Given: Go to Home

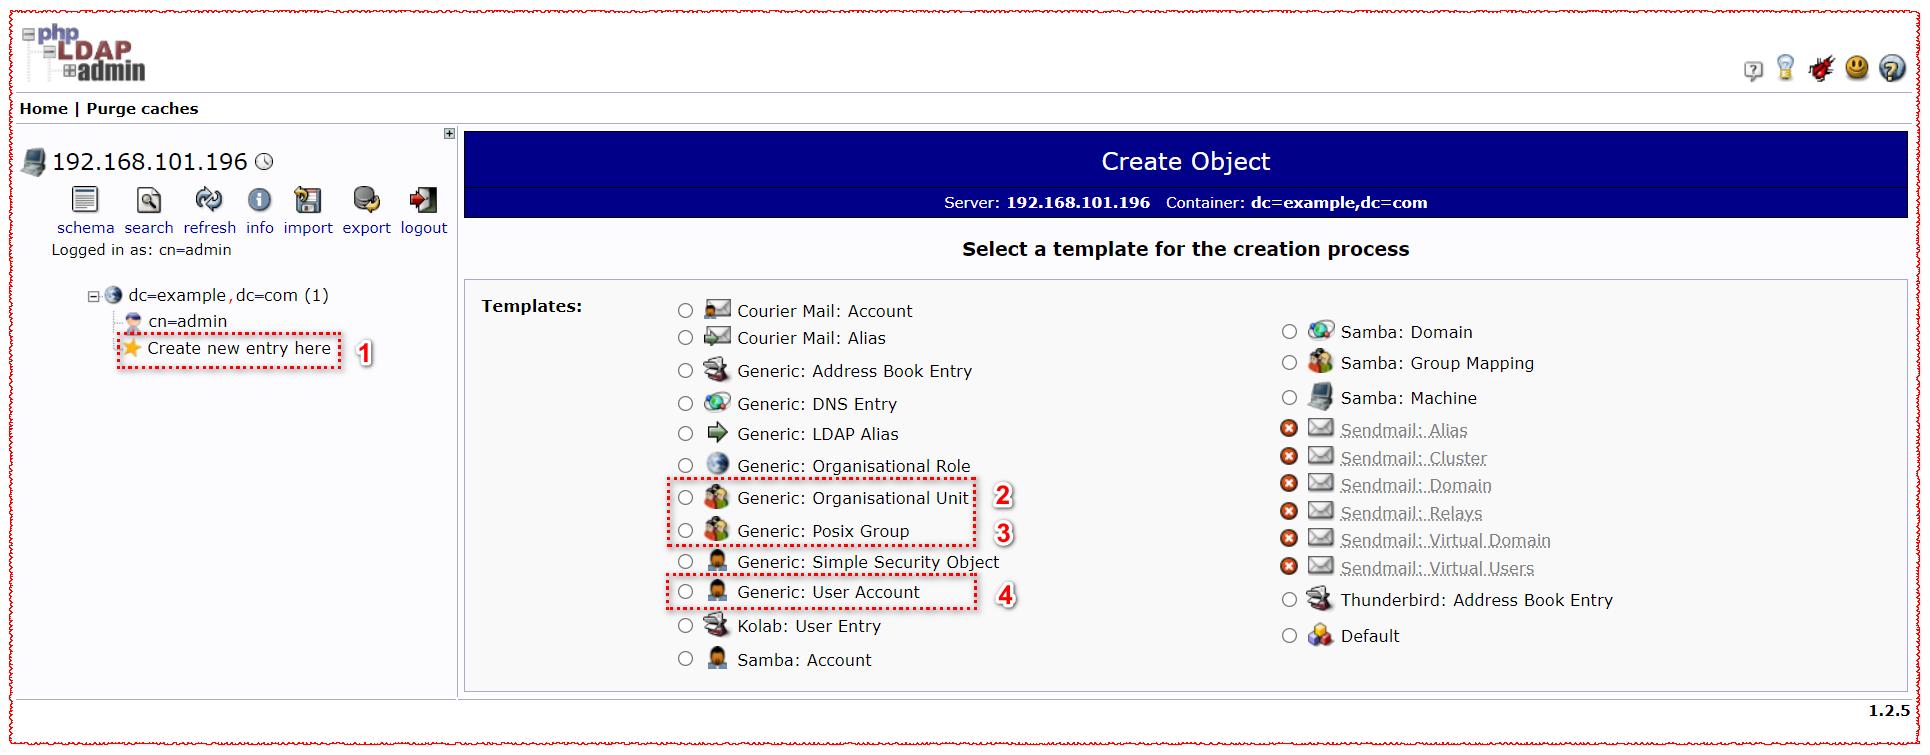Looking at the screenshot, I should click(44, 108).
